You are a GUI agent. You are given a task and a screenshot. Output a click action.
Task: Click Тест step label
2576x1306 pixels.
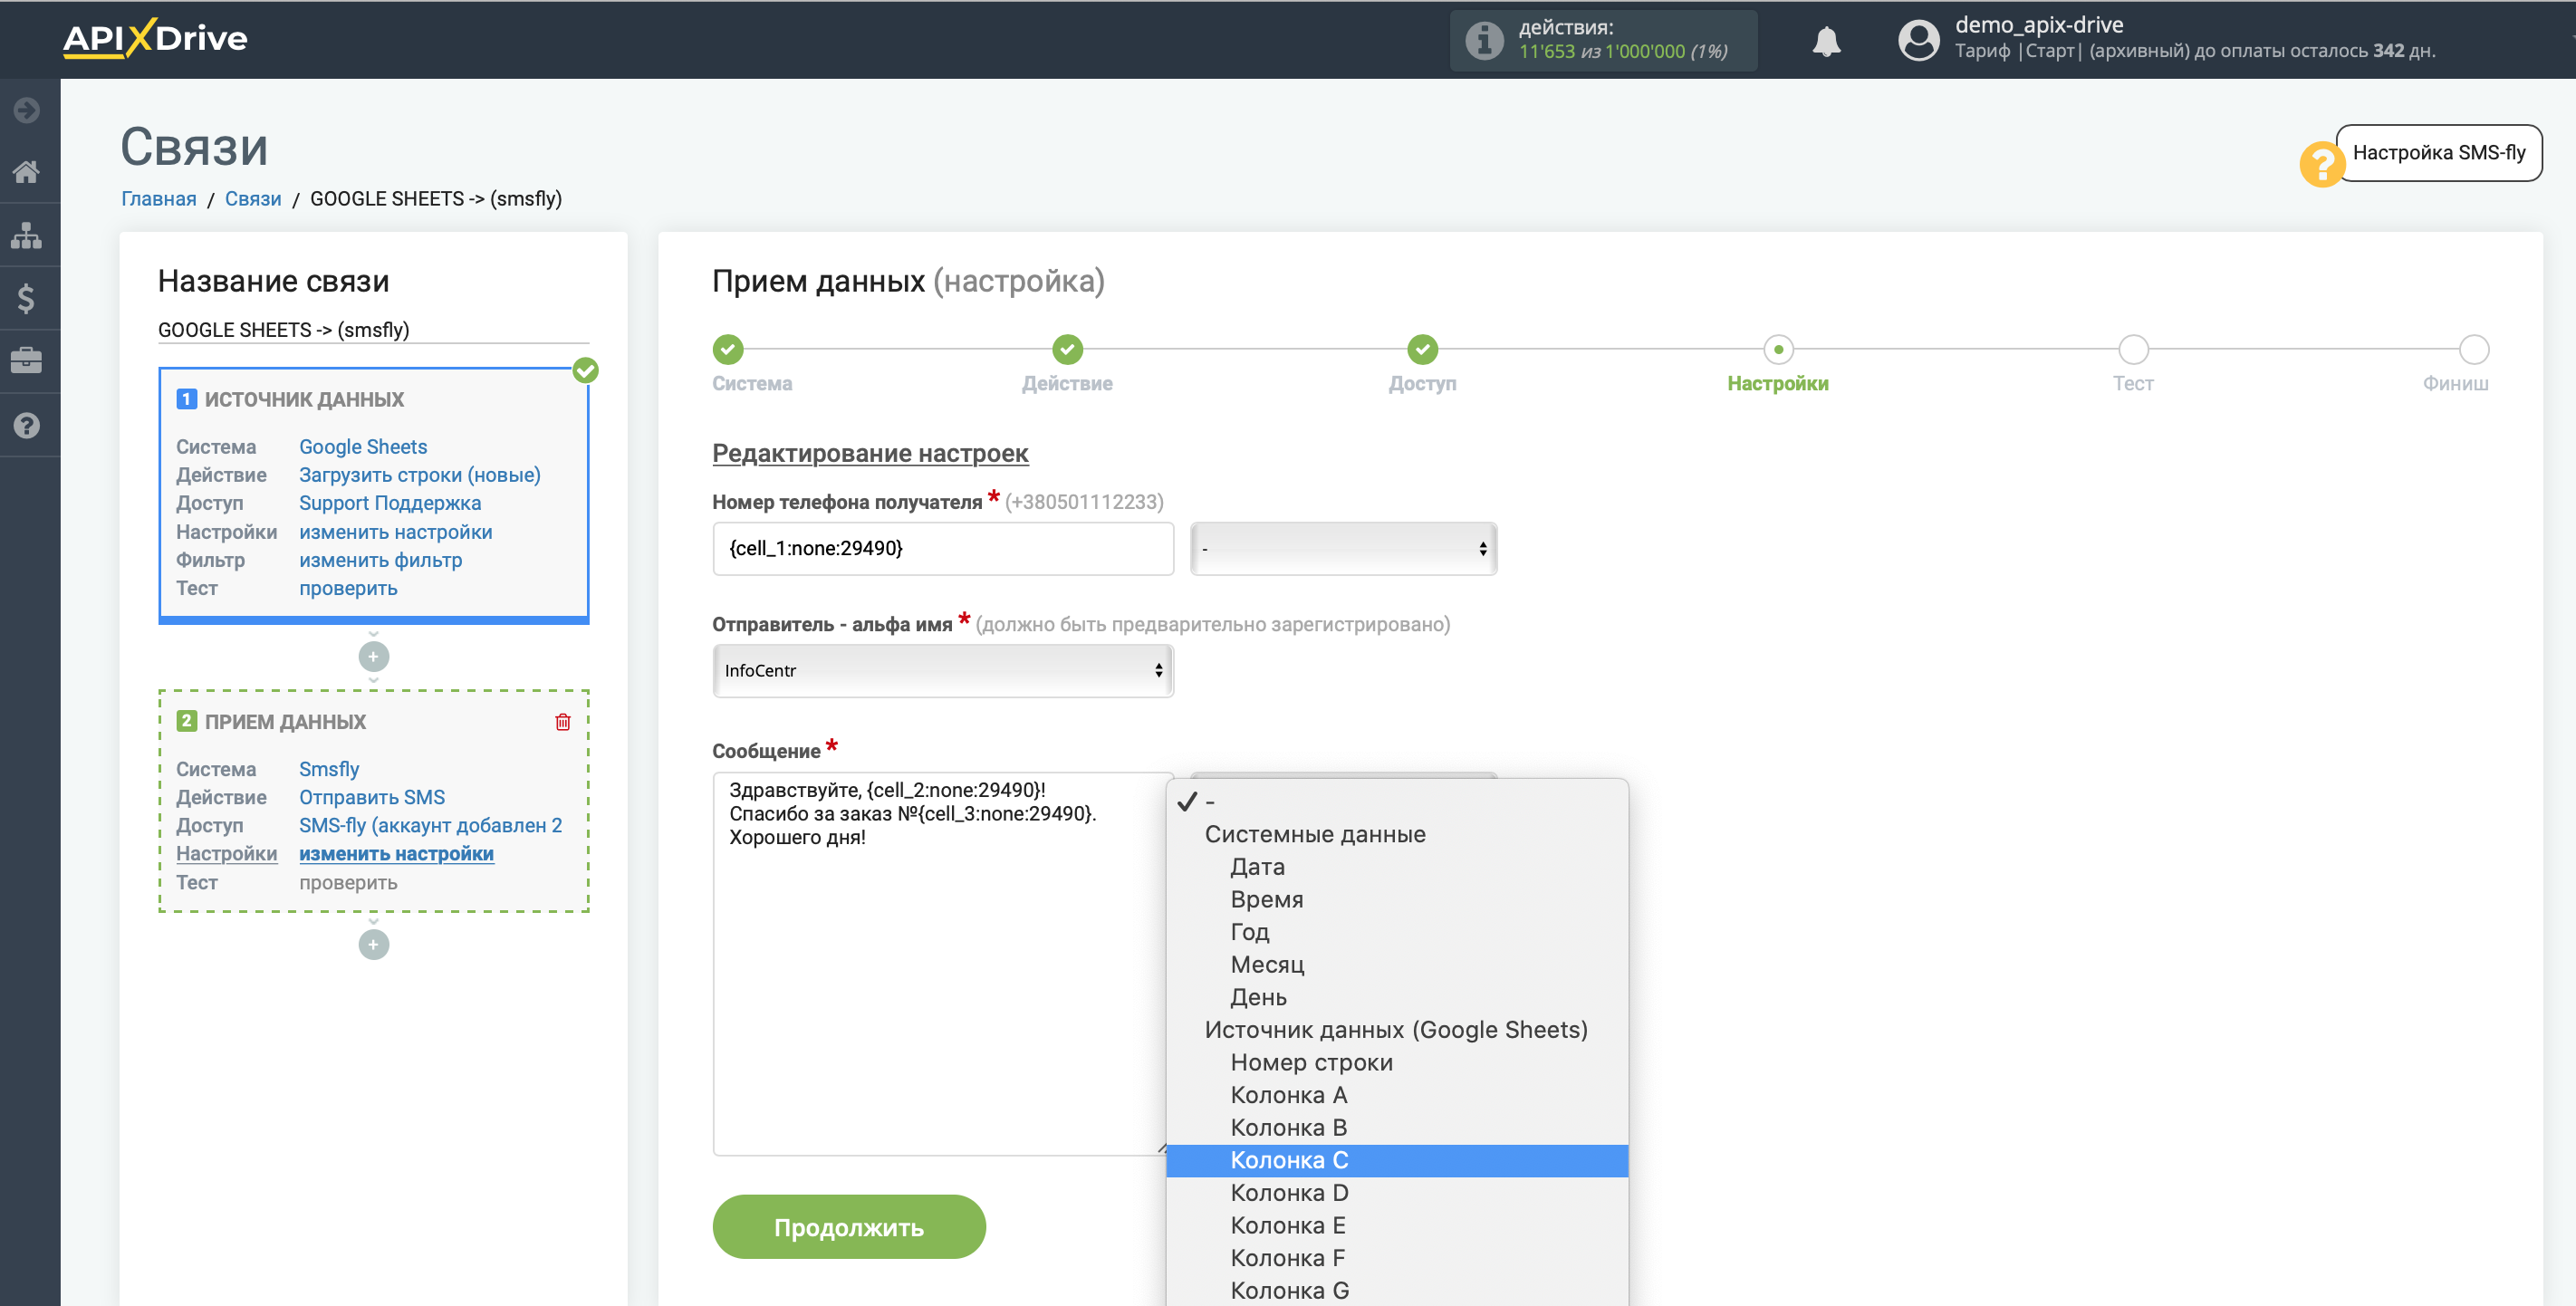(x=2133, y=384)
